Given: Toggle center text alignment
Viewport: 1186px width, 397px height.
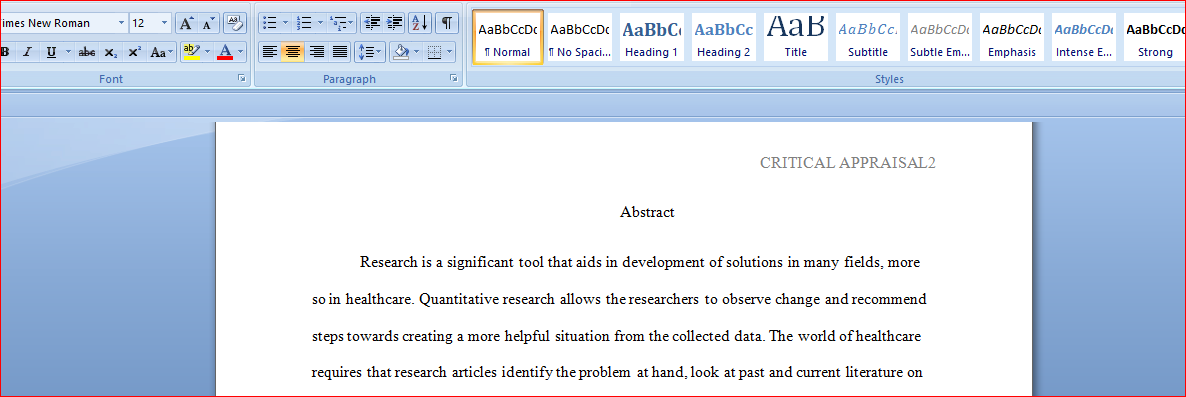Looking at the screenshot, I should coord(293,52).
